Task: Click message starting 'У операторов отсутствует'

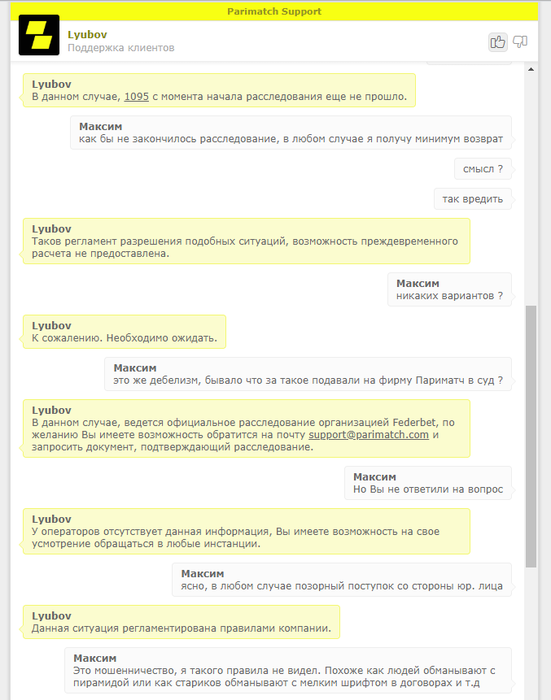Action: pyautogui.click(x=246, y=531)
